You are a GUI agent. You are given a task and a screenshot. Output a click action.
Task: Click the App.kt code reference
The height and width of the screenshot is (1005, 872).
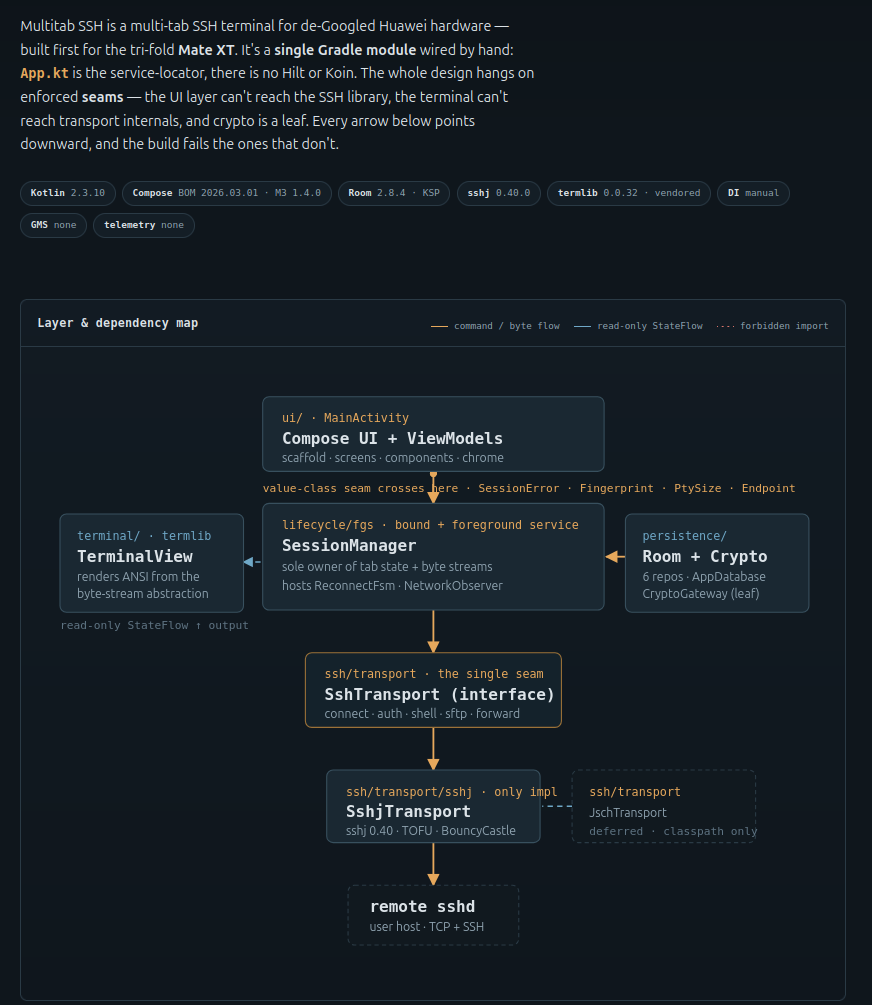pyautogui.click(x=44, y=73)
